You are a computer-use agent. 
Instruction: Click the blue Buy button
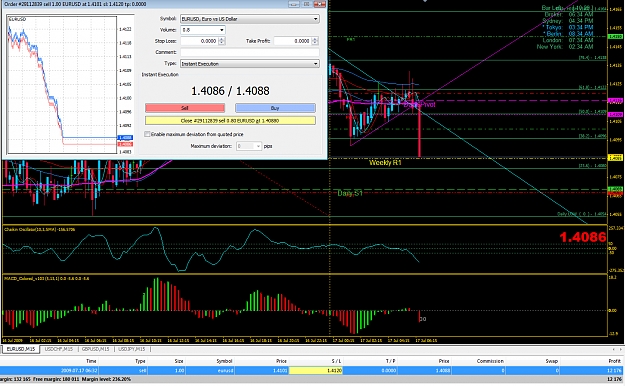(275, 108)
